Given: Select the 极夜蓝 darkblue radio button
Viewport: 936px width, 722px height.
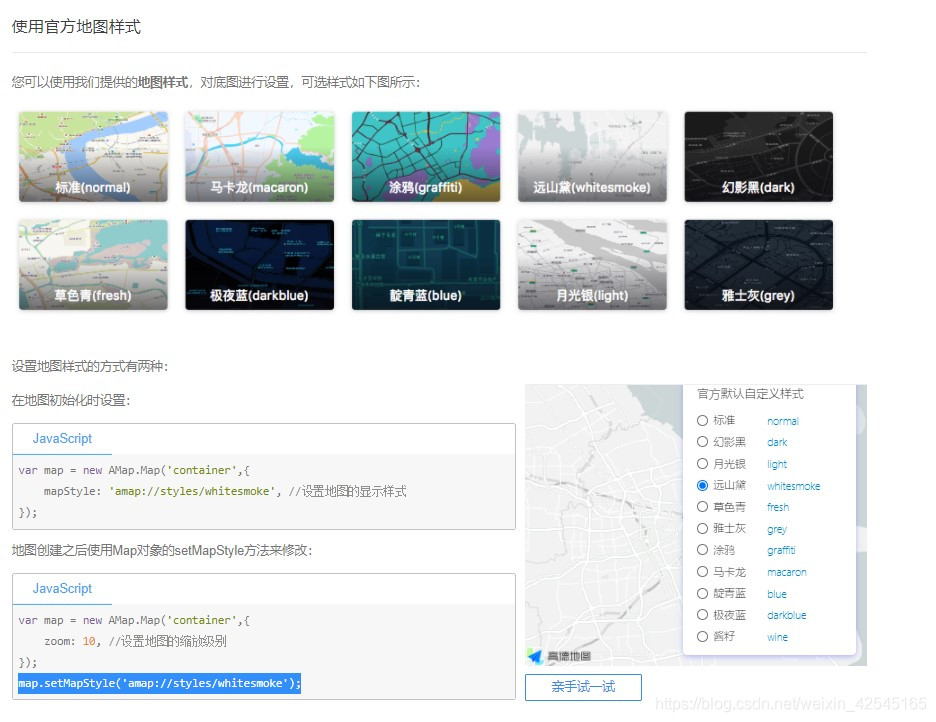Looking at the screenshot, I should [x=702, y=615].
